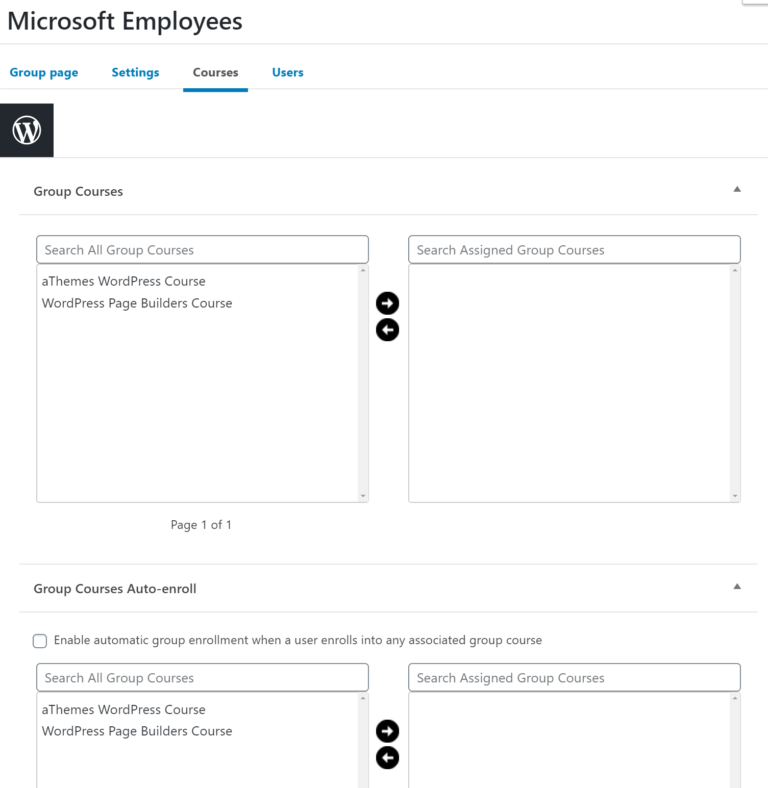Select the Courses tab
Image resolution: width=768 pixels, height=788 pixels.
click(215, 72)
